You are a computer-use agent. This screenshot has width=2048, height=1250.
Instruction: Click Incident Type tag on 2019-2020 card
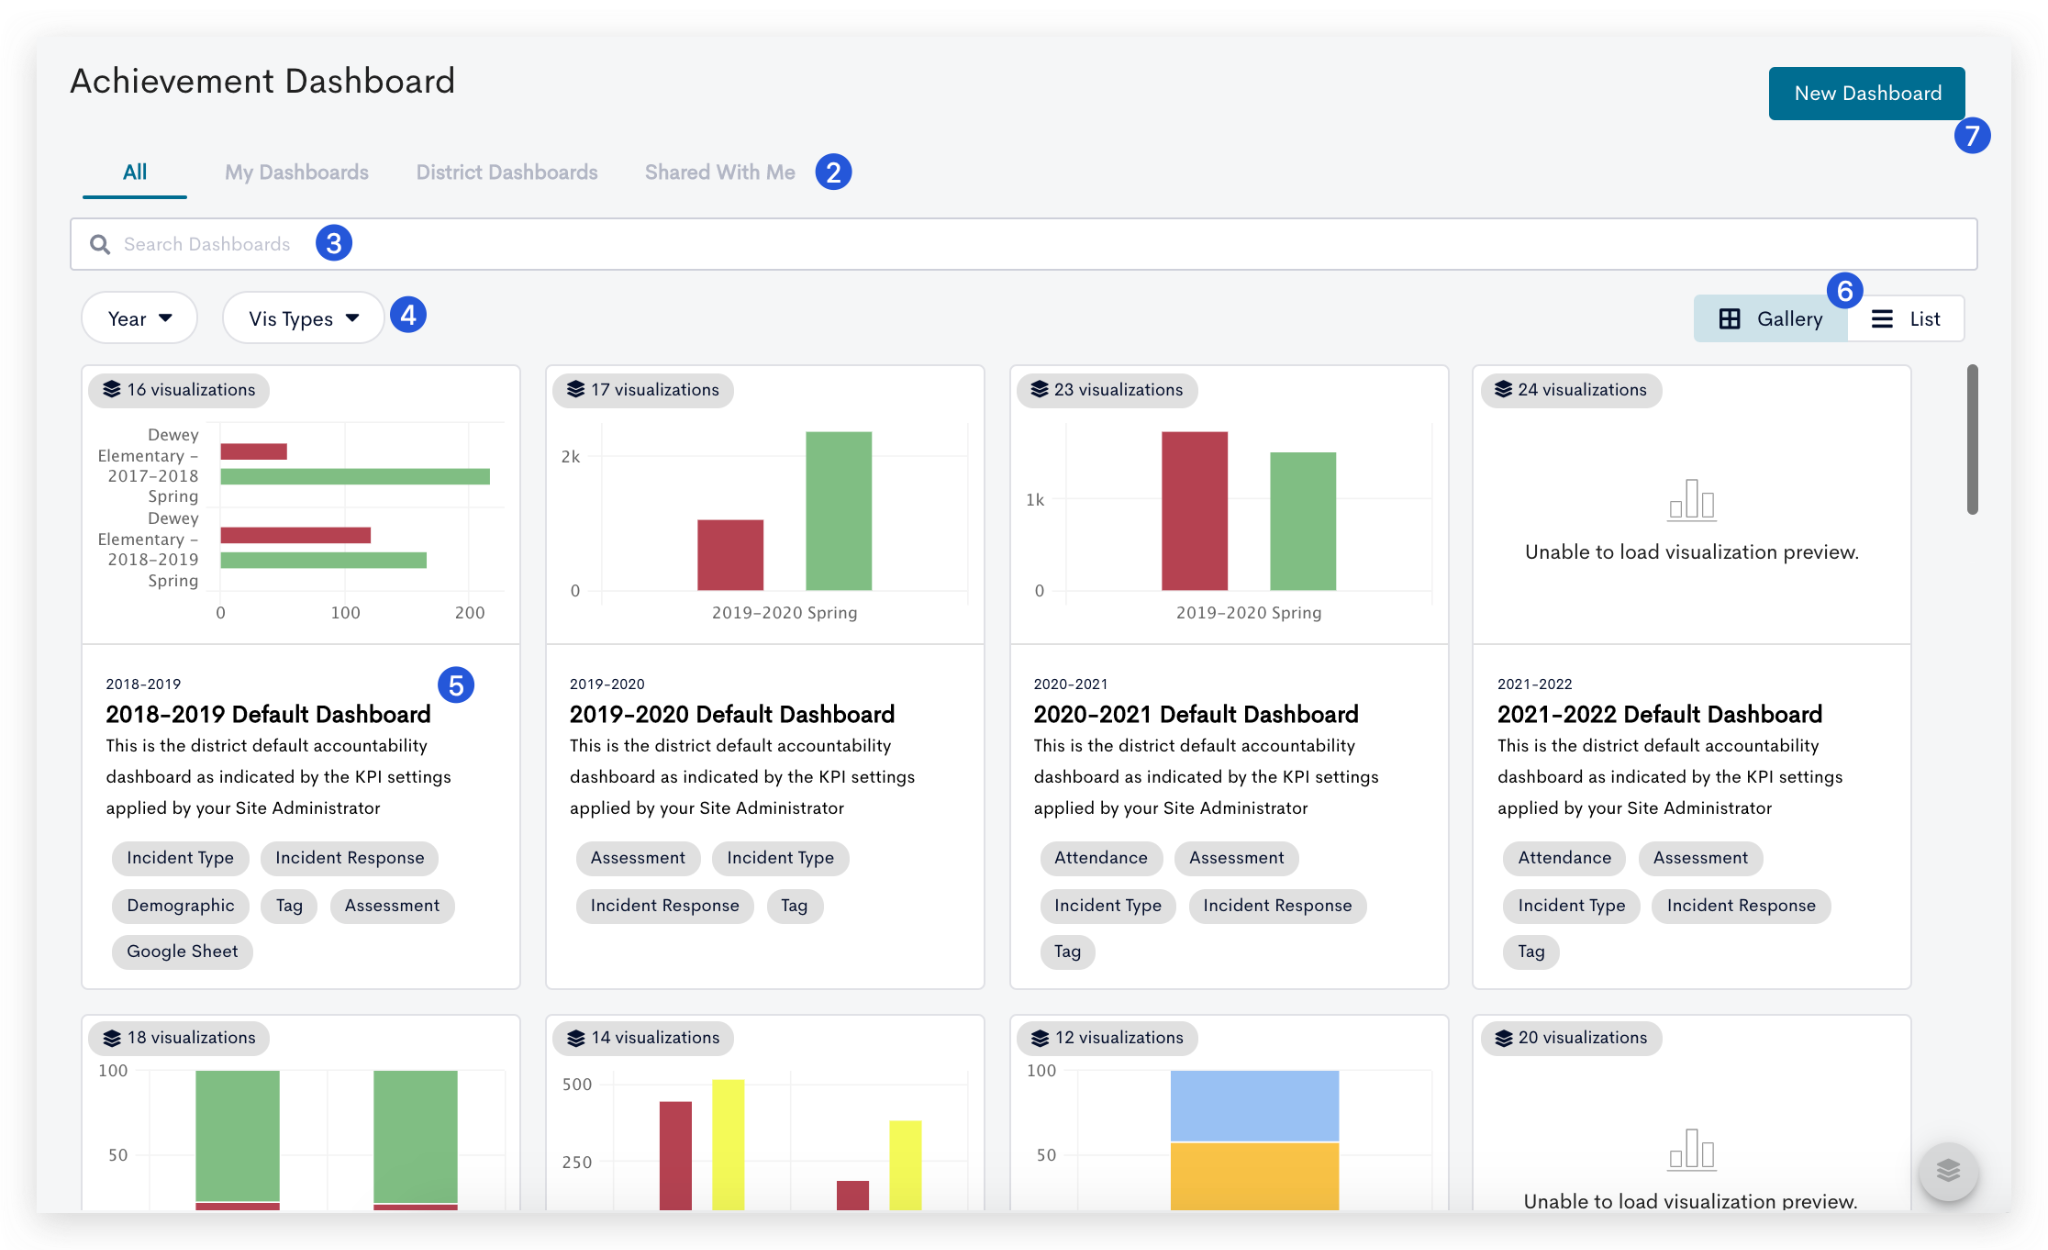coord(780,858)
